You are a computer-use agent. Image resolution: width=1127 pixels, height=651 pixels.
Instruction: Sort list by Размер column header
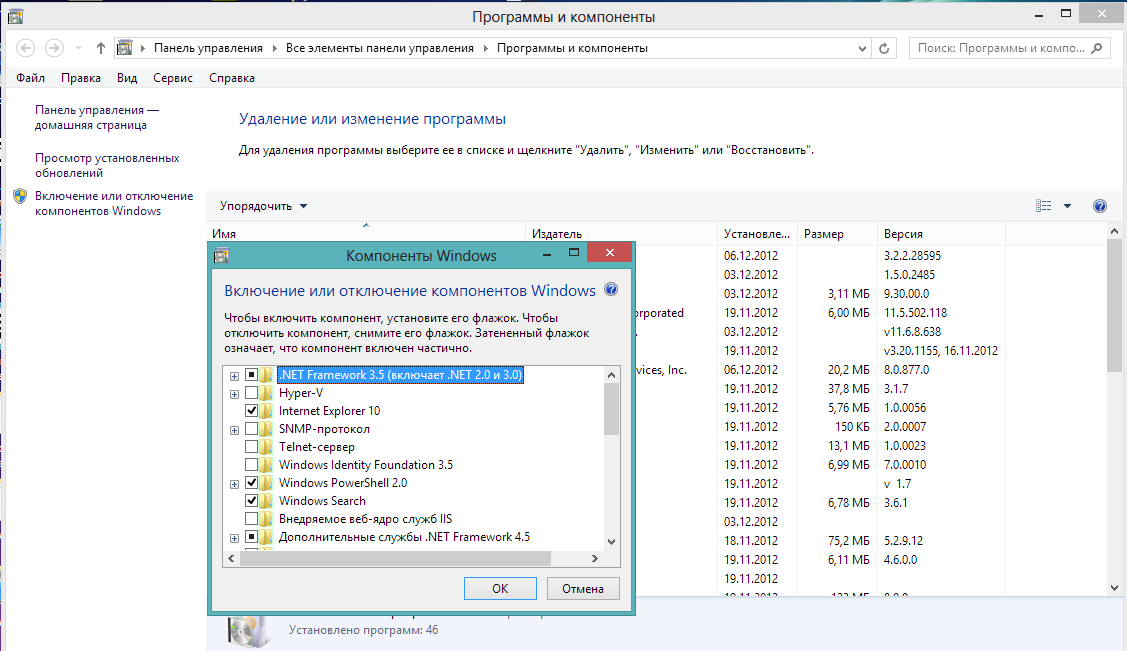(824, 234)
